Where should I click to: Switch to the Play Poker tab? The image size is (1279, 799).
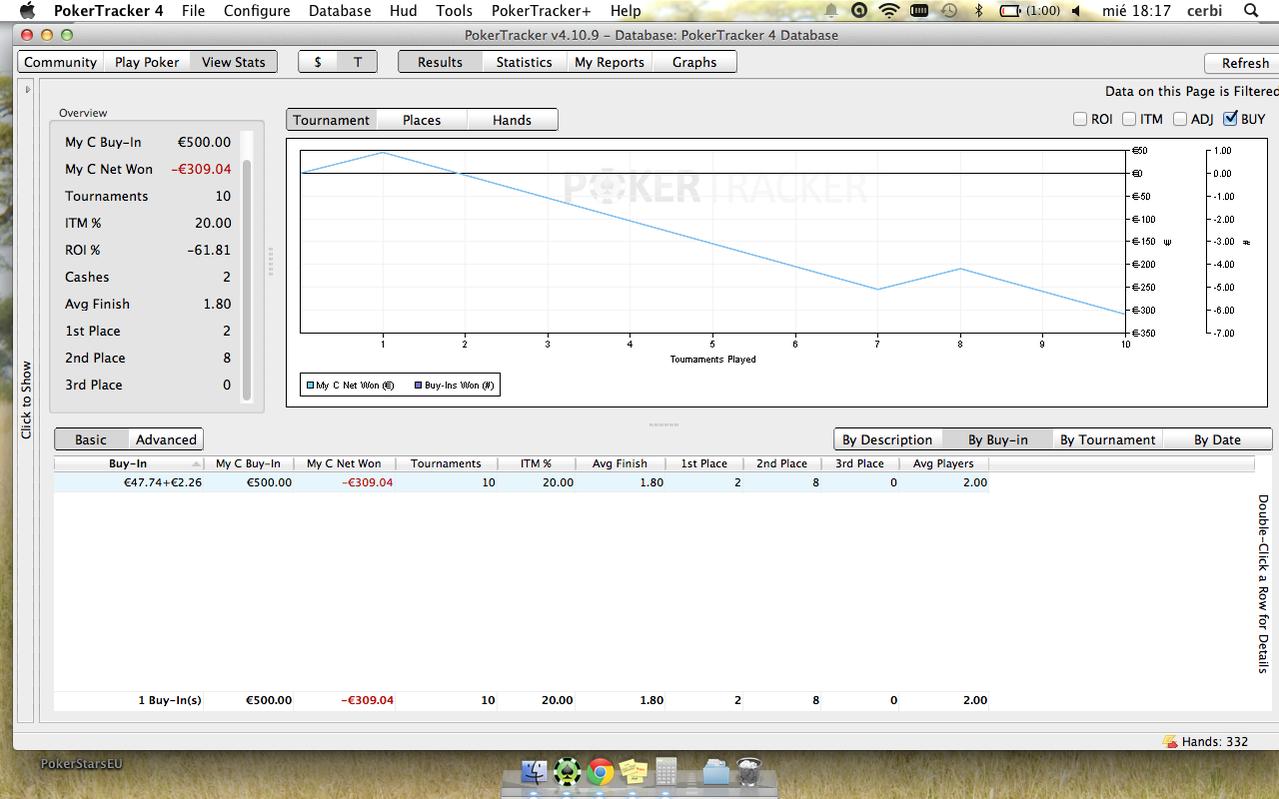[x=147, y=62]
